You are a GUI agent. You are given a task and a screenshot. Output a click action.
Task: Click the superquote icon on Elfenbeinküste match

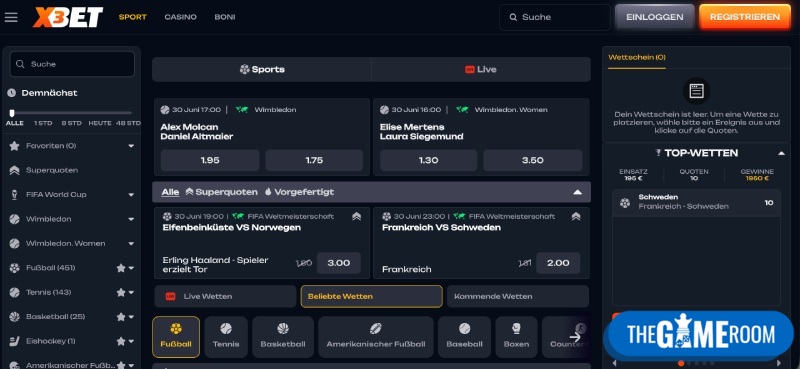[x=357, y=216]
